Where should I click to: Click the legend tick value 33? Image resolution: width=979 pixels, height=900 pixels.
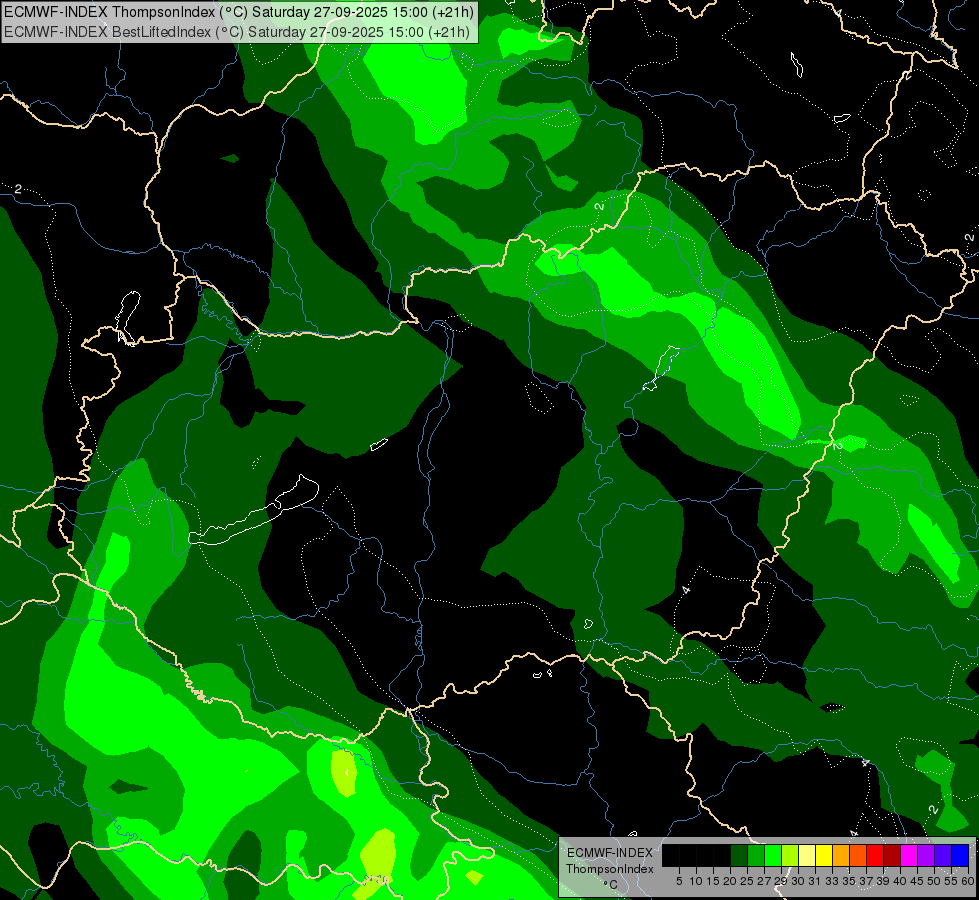tap(832, 881)
